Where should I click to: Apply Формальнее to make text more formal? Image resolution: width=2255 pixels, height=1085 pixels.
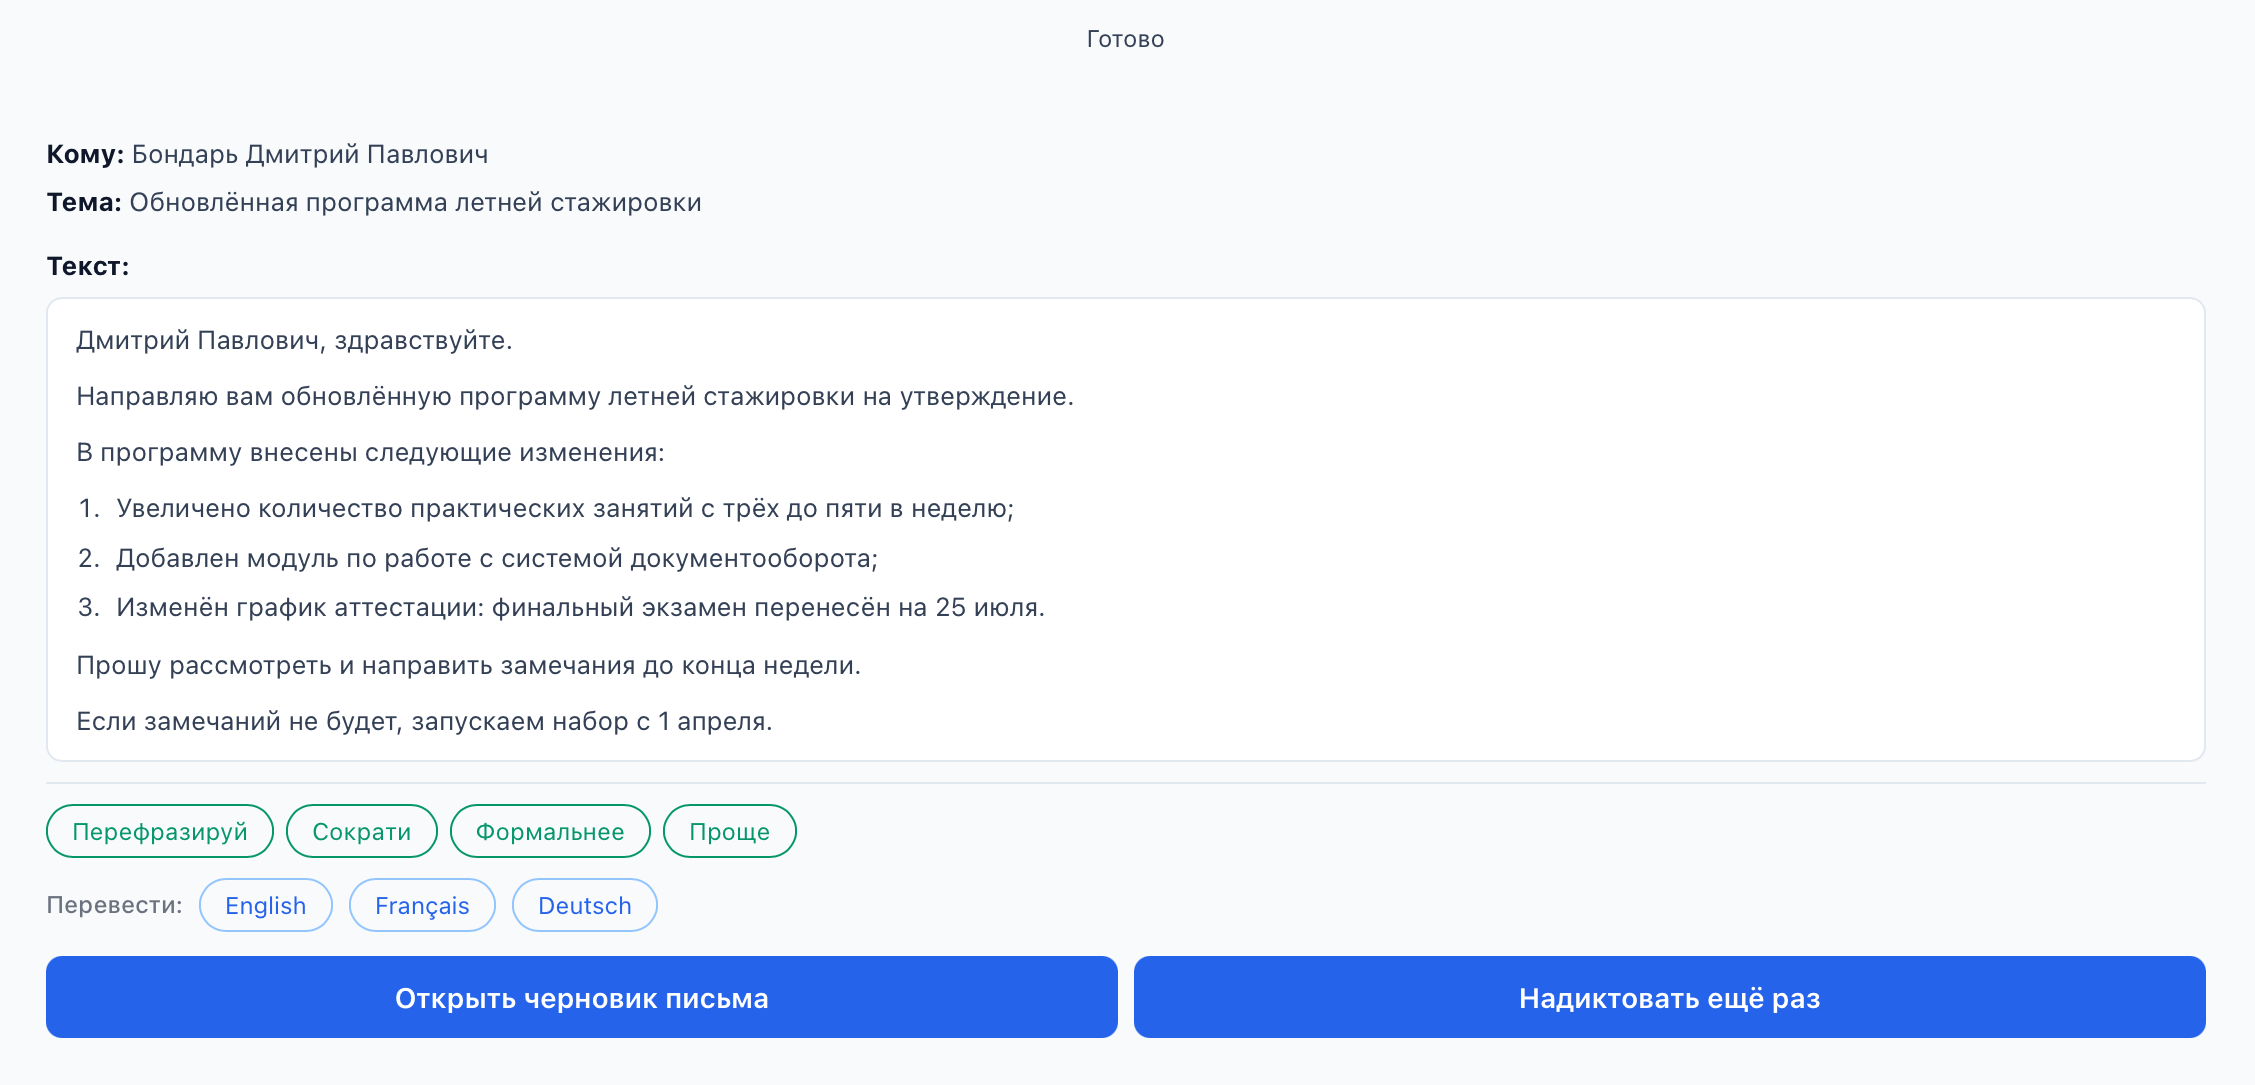(x=550, y=831)
